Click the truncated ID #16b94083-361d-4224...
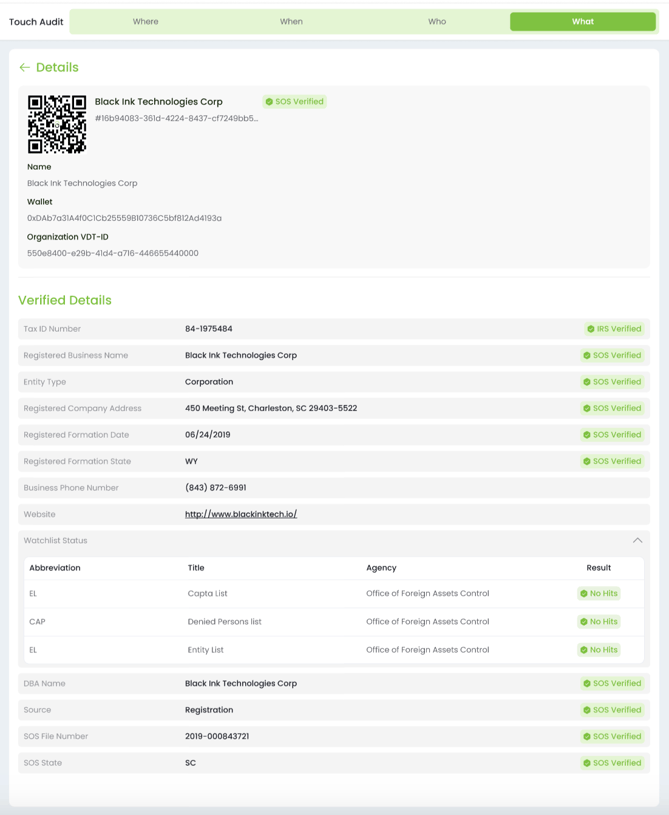The image size is (669, 815). [x=176, y=118]
